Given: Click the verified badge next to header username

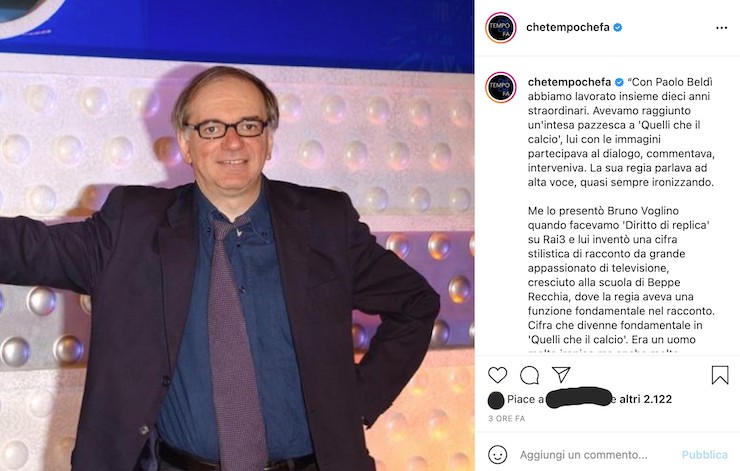Looking at the screenshot, I should tap(617, 27).
